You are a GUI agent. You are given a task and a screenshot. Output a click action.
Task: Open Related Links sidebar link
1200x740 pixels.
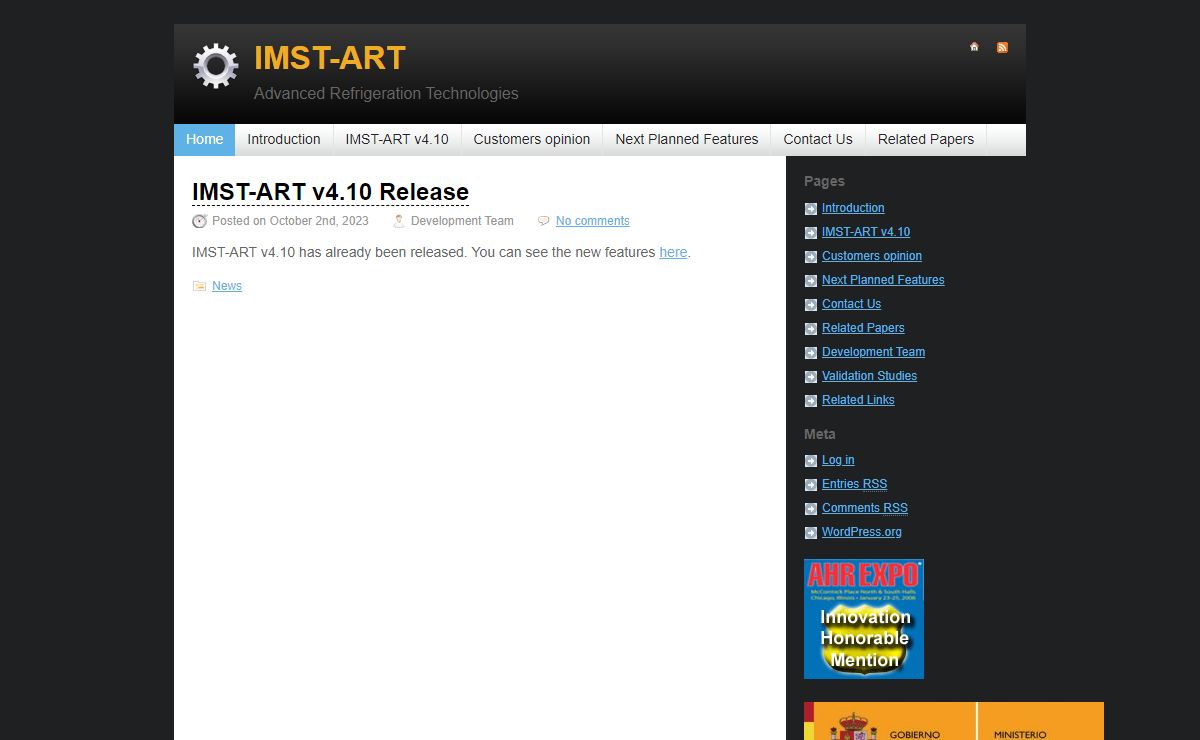click(858, 400)
